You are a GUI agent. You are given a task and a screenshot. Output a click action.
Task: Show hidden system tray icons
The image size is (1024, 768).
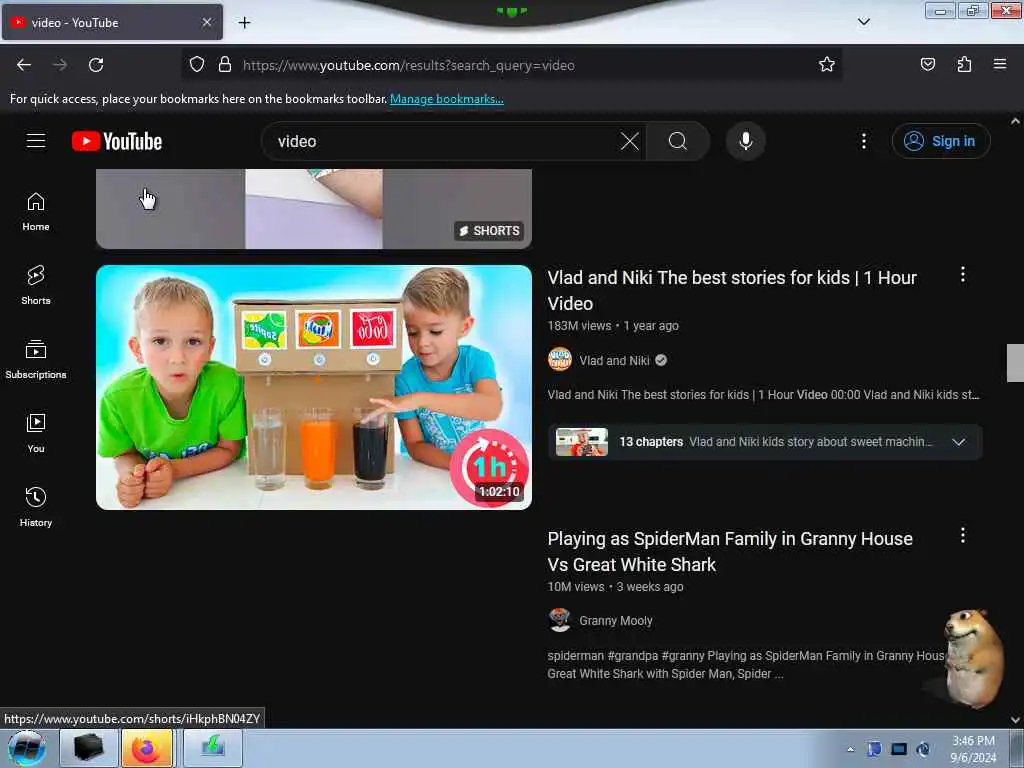pos(850,749)
